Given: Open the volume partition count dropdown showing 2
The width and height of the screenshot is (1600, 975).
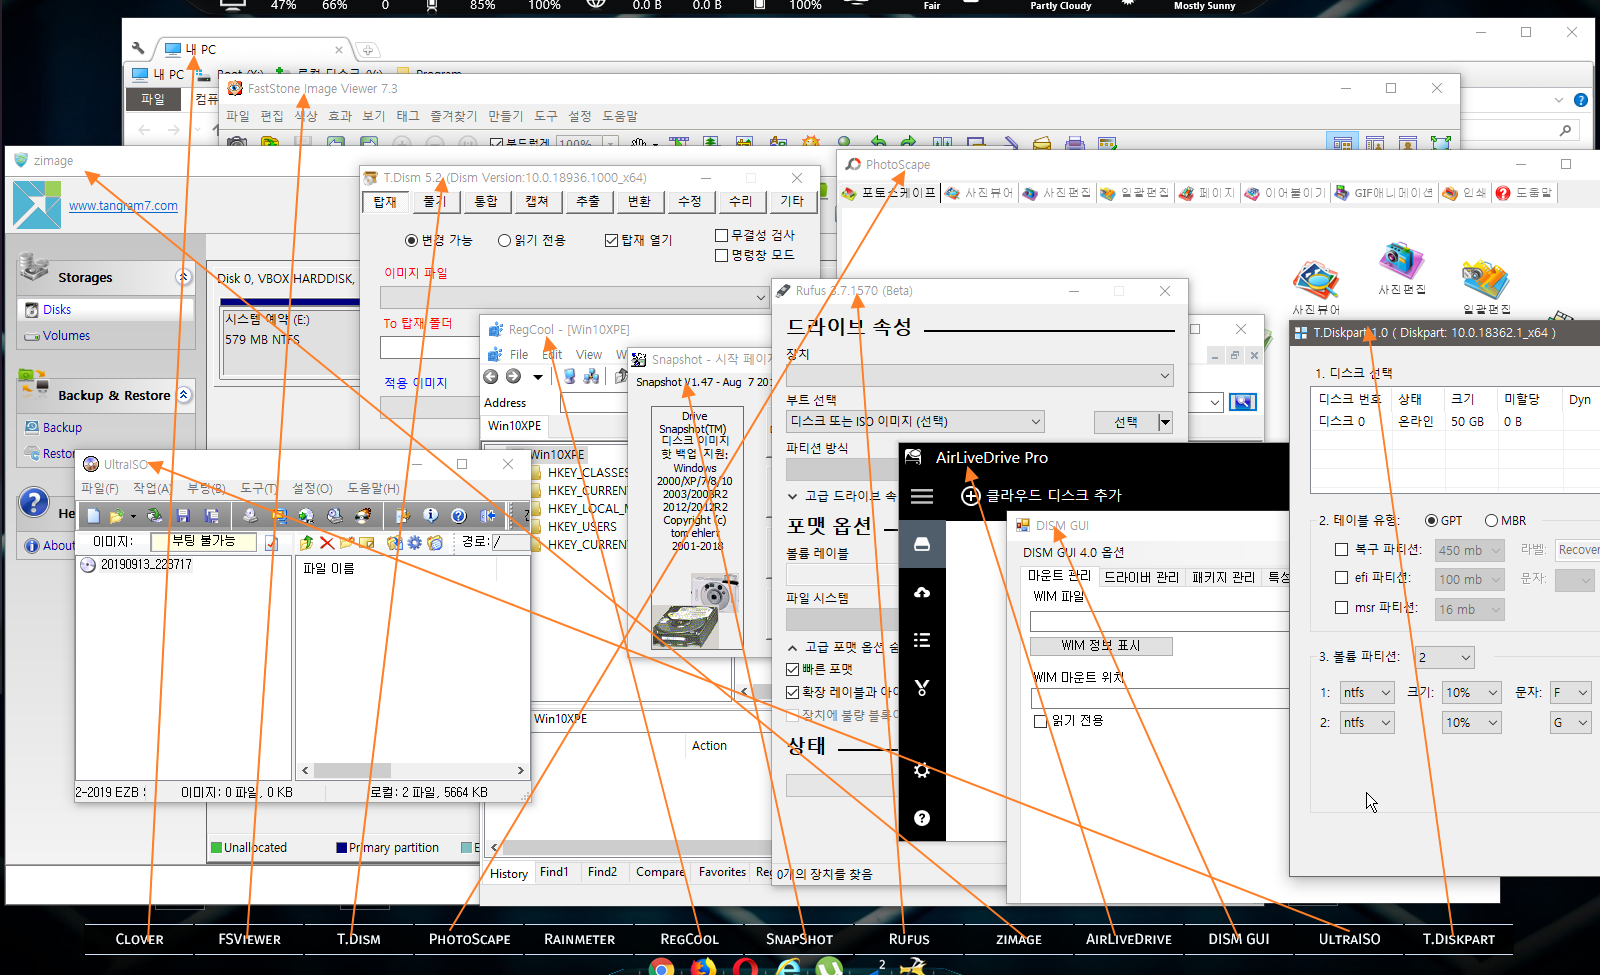Looking at the screenshot, I should [1444, 657].
